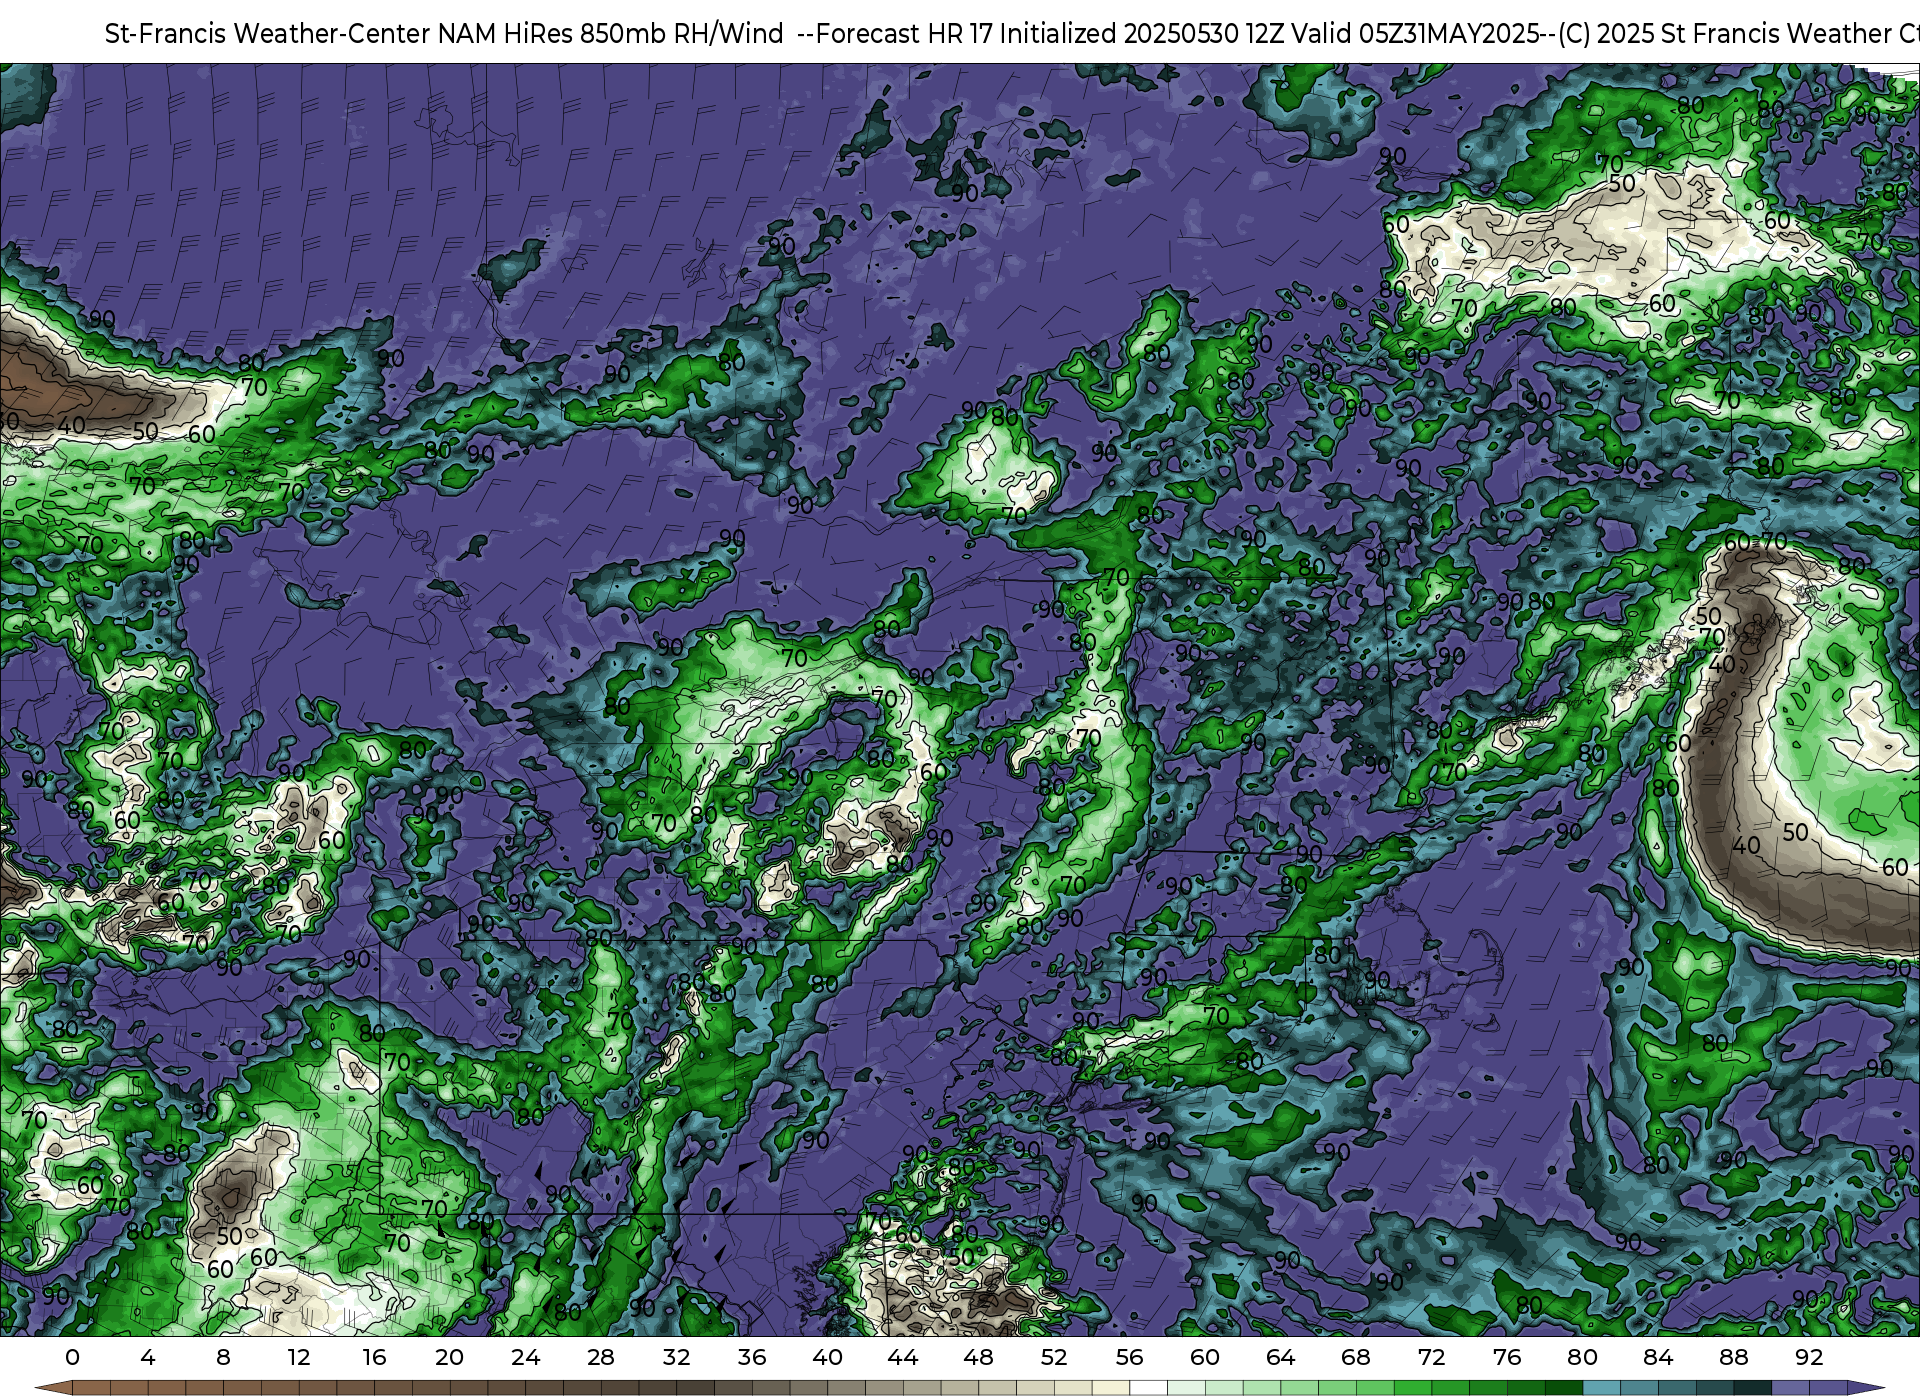Click the white colorbar swatch under 56
The height and width of the screenshot is (1400, 1920).
[x=1148, y=1388]
